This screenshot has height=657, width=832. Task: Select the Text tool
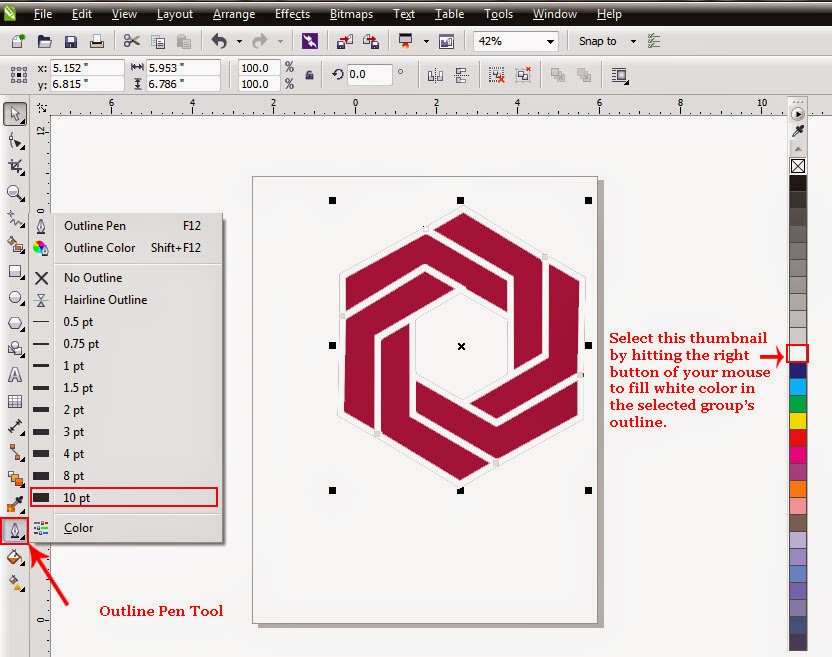pos(13,373)
